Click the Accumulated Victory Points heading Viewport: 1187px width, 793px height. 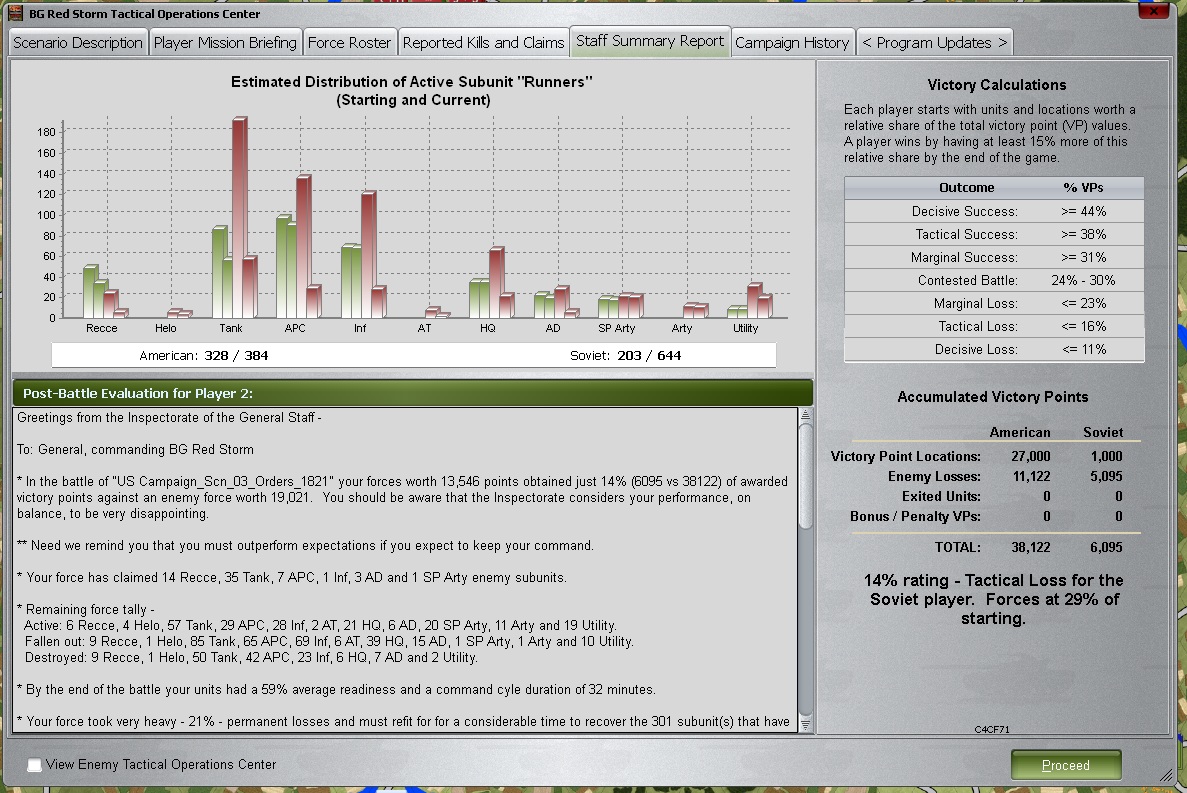(x=992, y=396)
